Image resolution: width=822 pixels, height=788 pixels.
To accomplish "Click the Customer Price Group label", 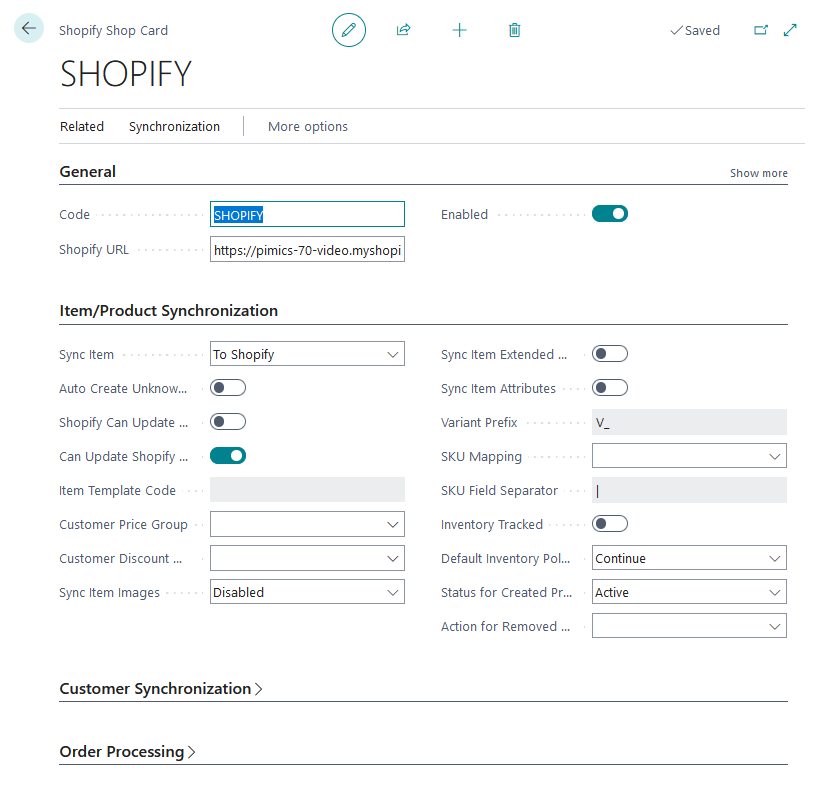I will (123, 524).
